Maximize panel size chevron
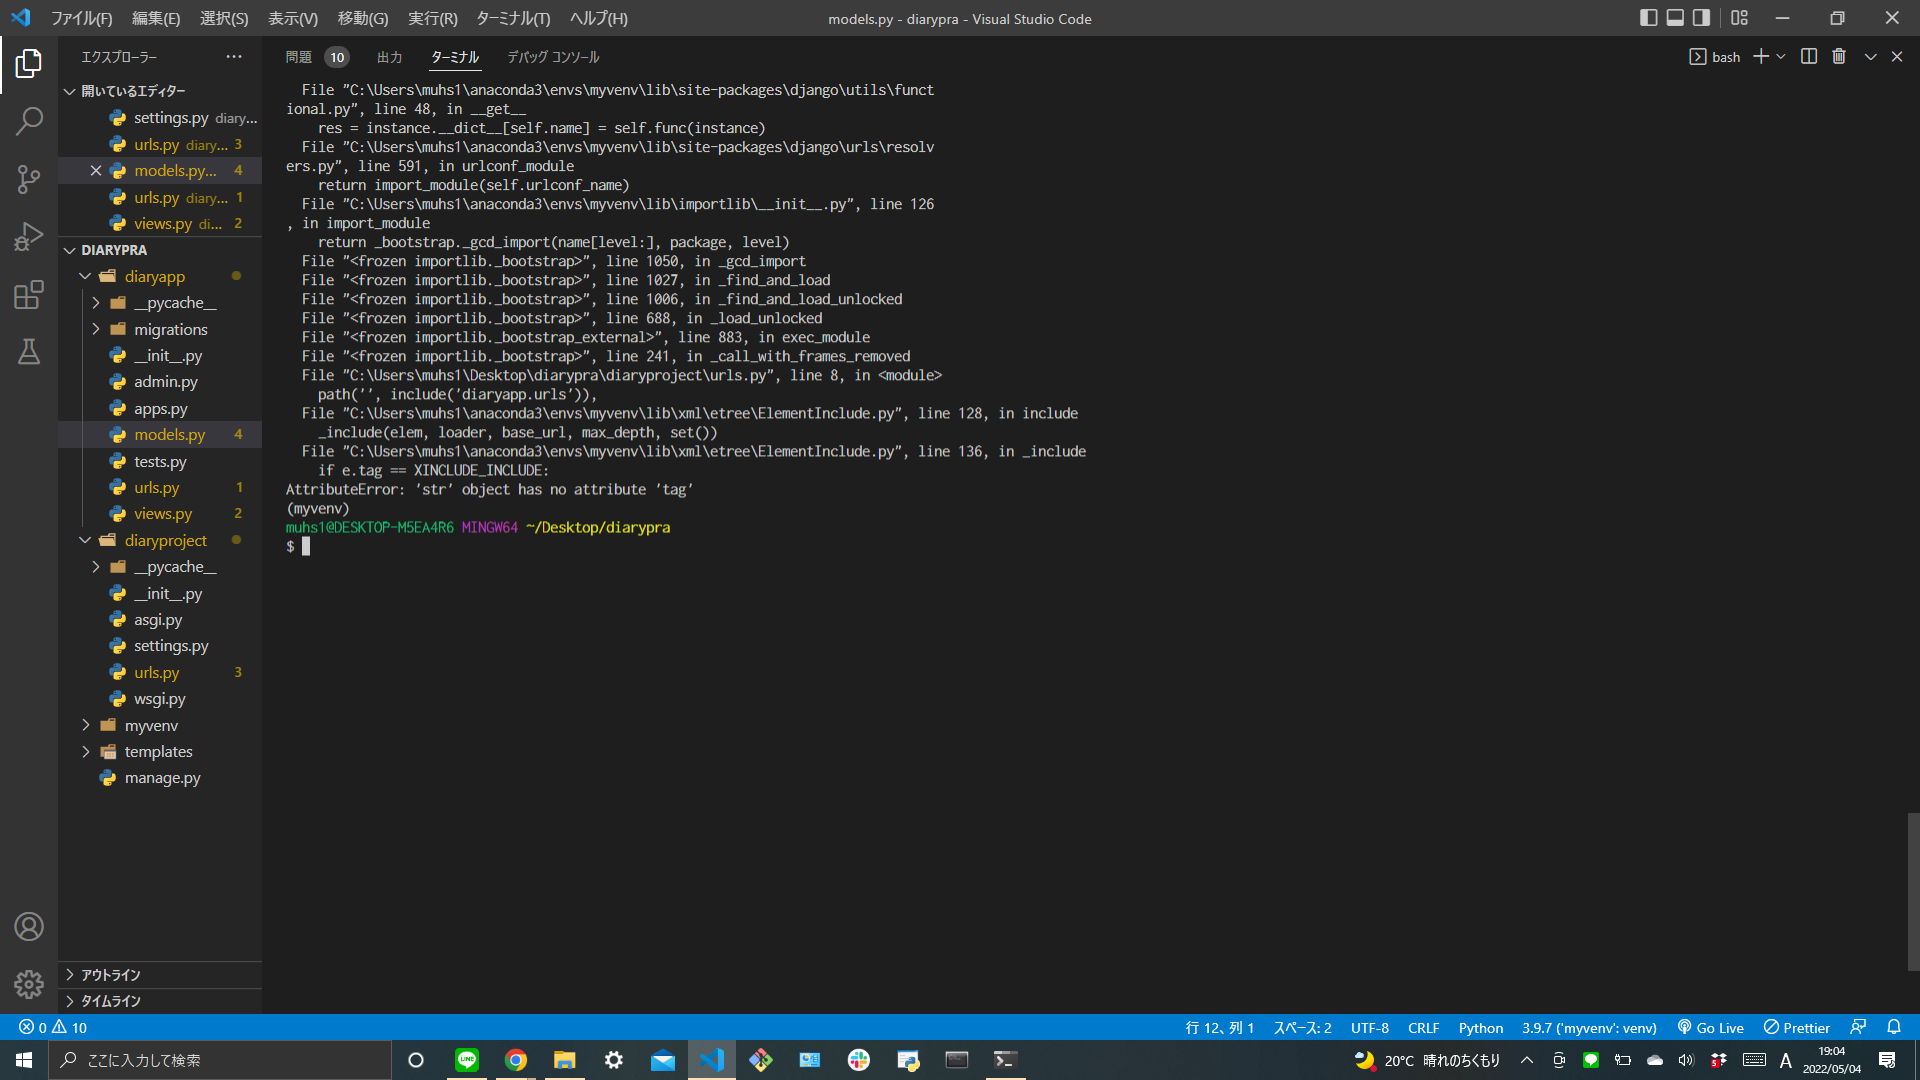 pyautogui.click(x=1870, y=57)
